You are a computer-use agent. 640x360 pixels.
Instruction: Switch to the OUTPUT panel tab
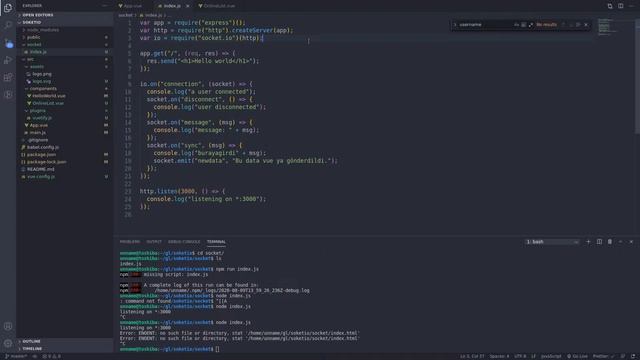[x=154, y=242]
